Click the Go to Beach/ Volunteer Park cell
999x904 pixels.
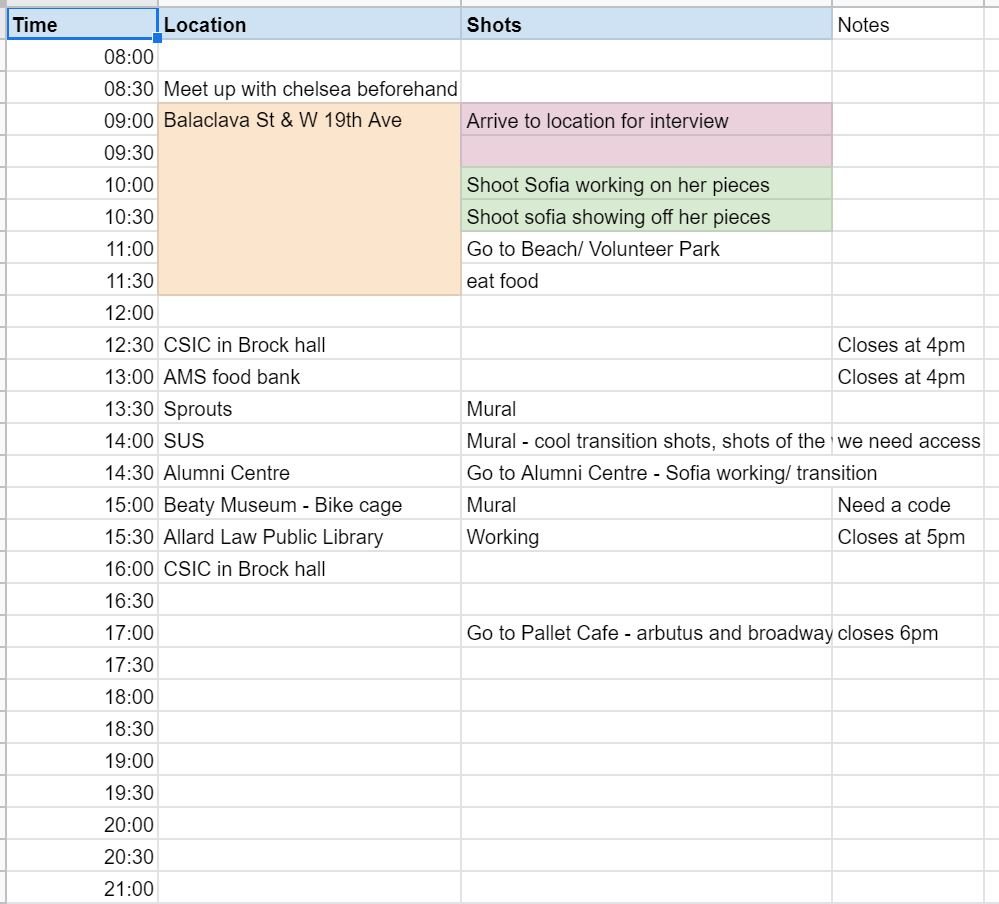tap(646, 249)
